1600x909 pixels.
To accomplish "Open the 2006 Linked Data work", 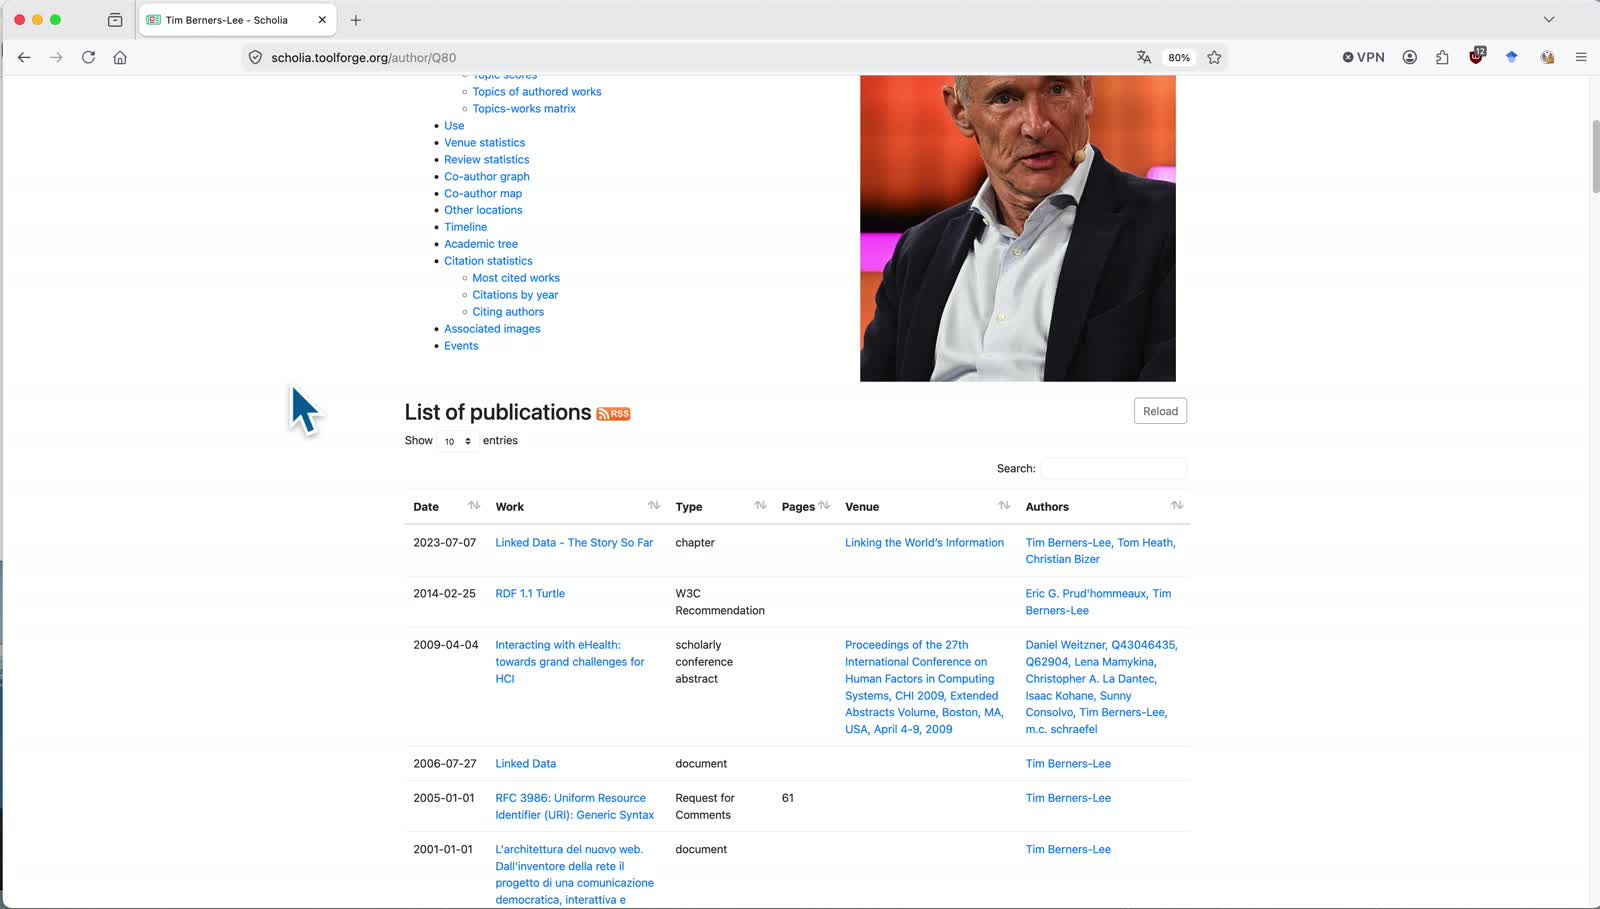I will pos(525,764).
